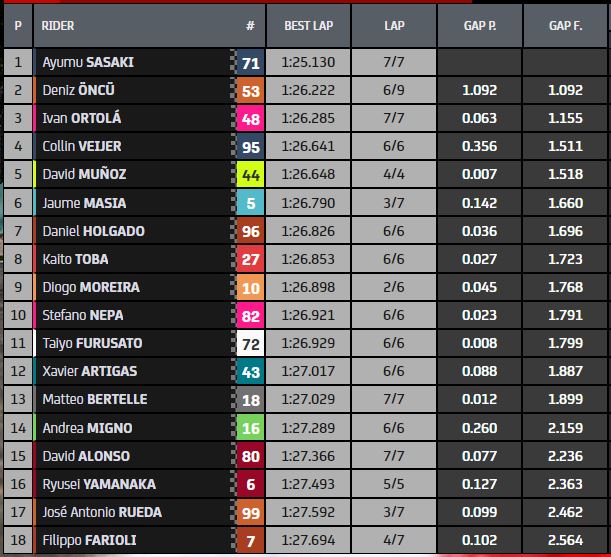Screen dimensions: 611x557
Task: Click Sasaki's best lap time 1:25.130
Action: click(x=309, y=62)
